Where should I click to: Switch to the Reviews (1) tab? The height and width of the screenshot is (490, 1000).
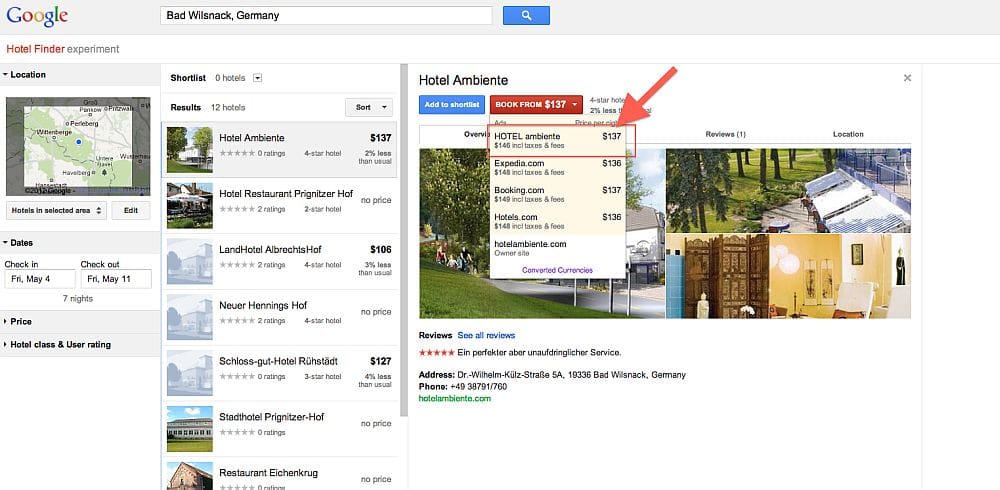point(725,135)
